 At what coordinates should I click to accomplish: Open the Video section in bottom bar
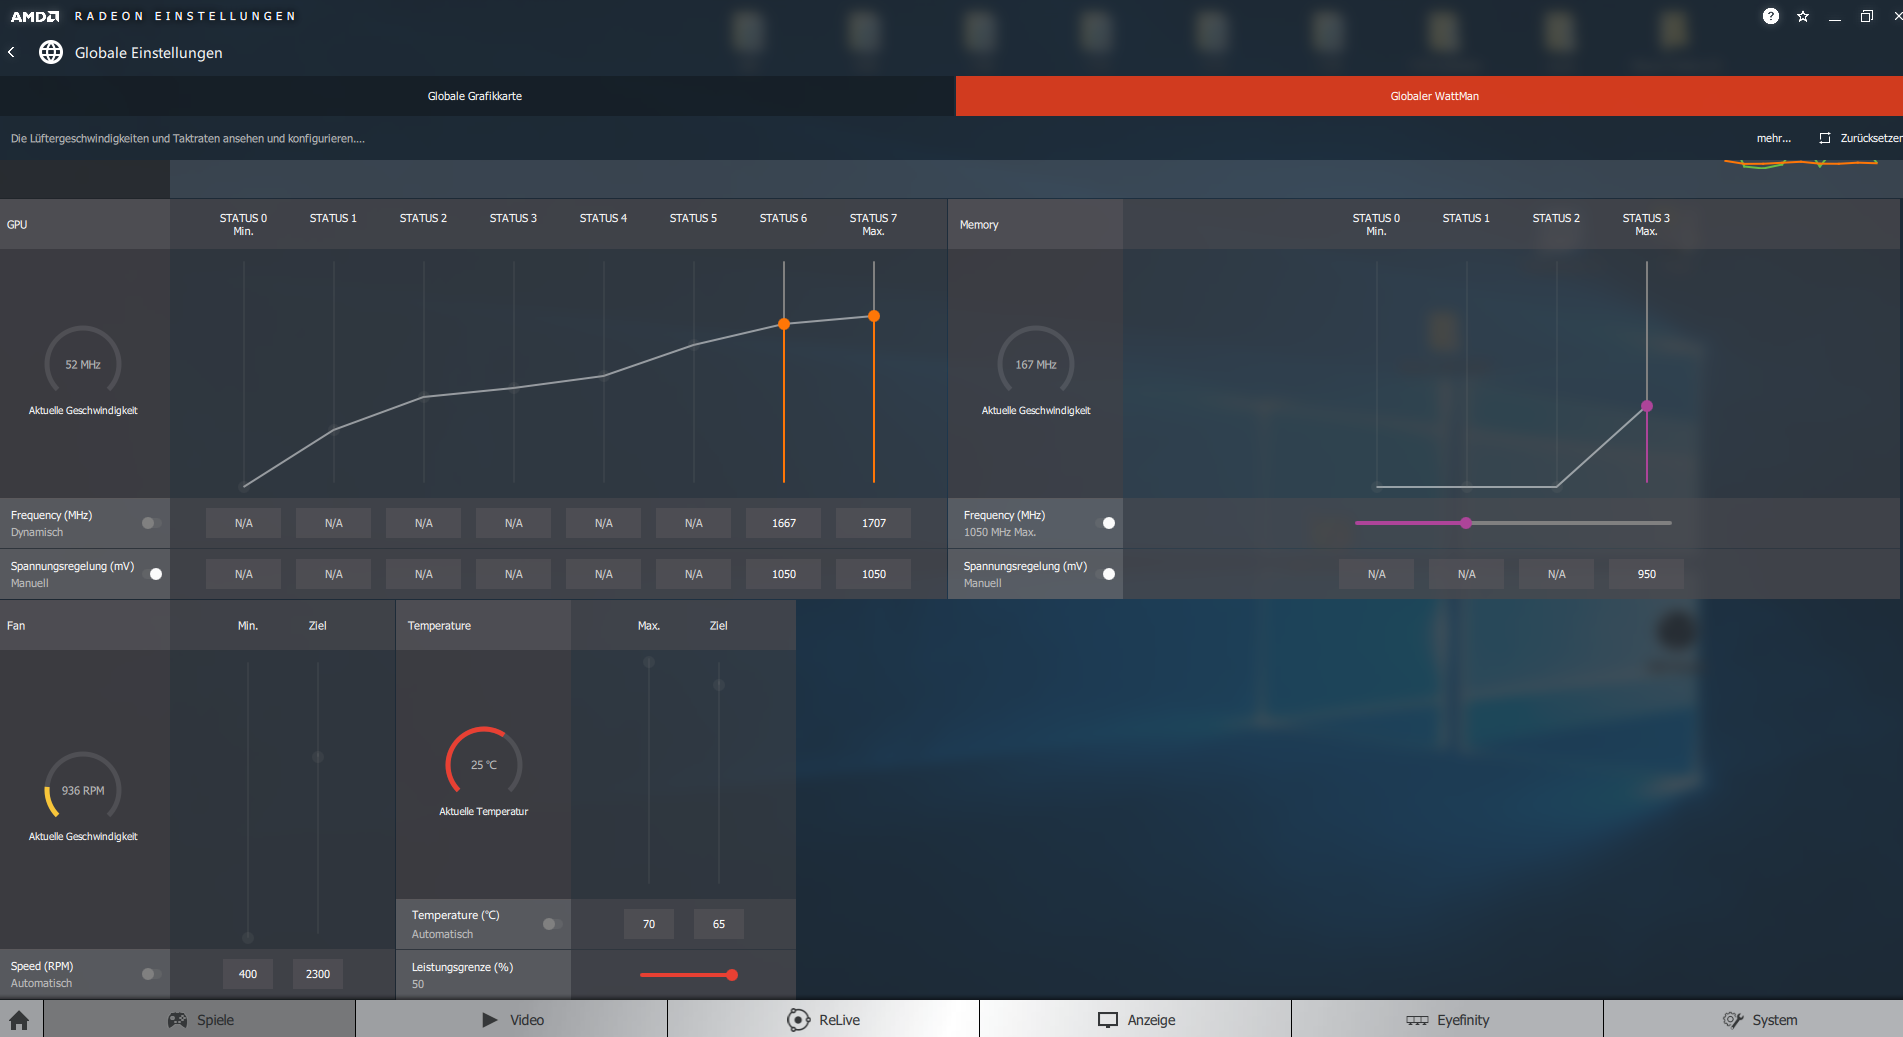coord(512,1020)
